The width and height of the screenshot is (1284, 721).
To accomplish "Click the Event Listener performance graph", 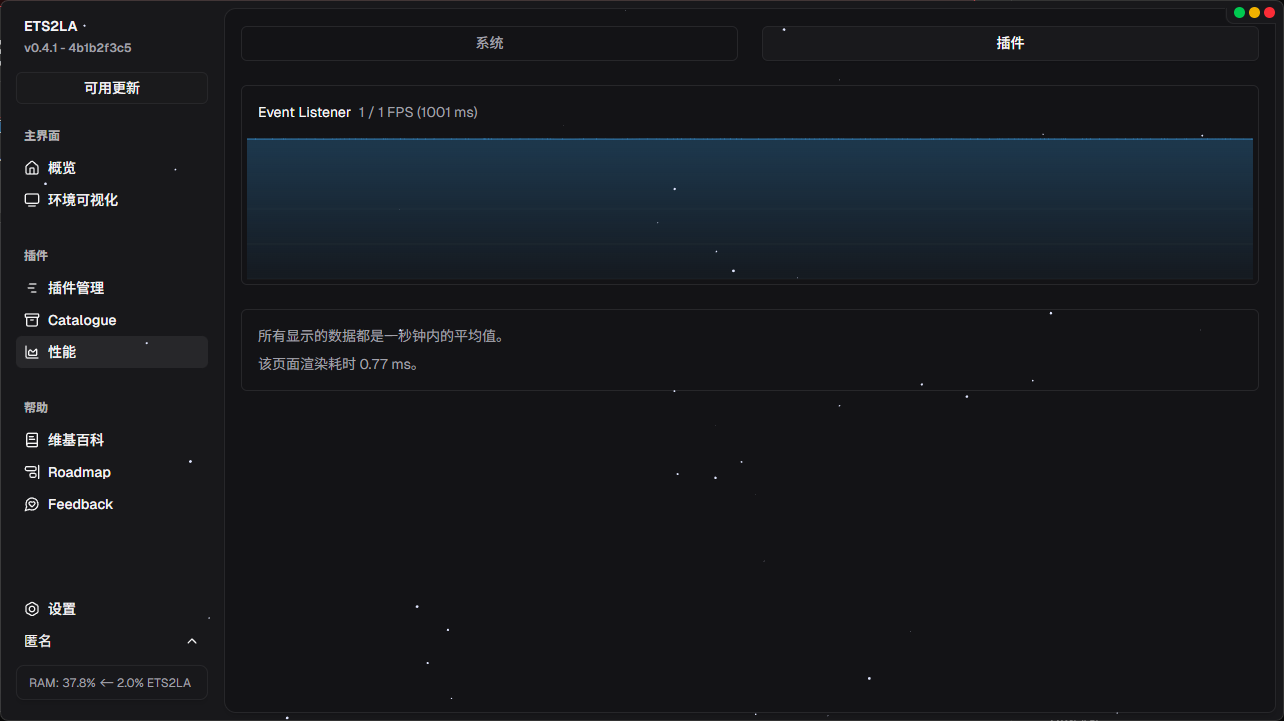I will coord(749,208).
